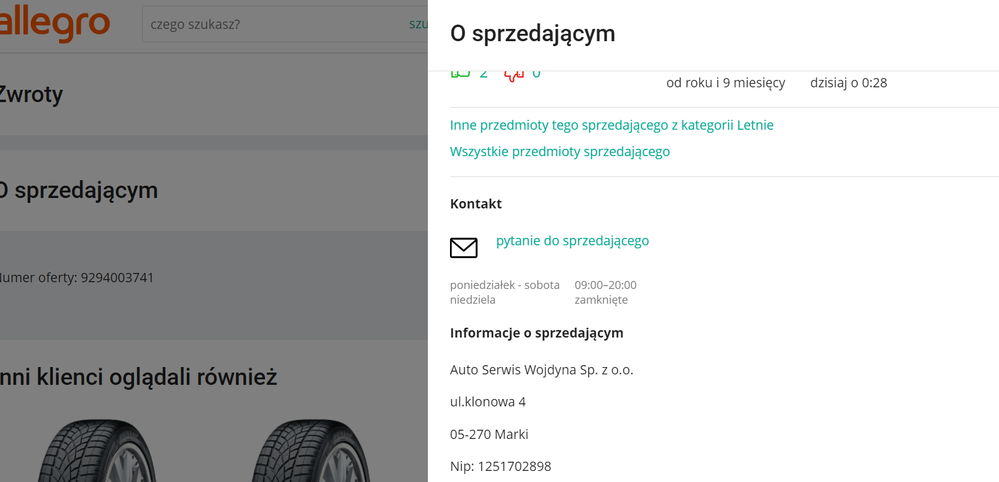This screenshot has height=482, width=999.
Task: Click 'Nip: 1251702898' text
Action: pyautogui.click(x=500, y=466)
